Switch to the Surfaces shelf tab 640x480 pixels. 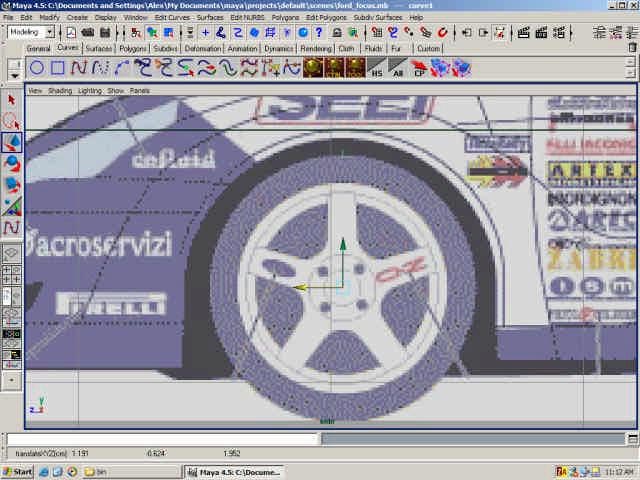99,48
